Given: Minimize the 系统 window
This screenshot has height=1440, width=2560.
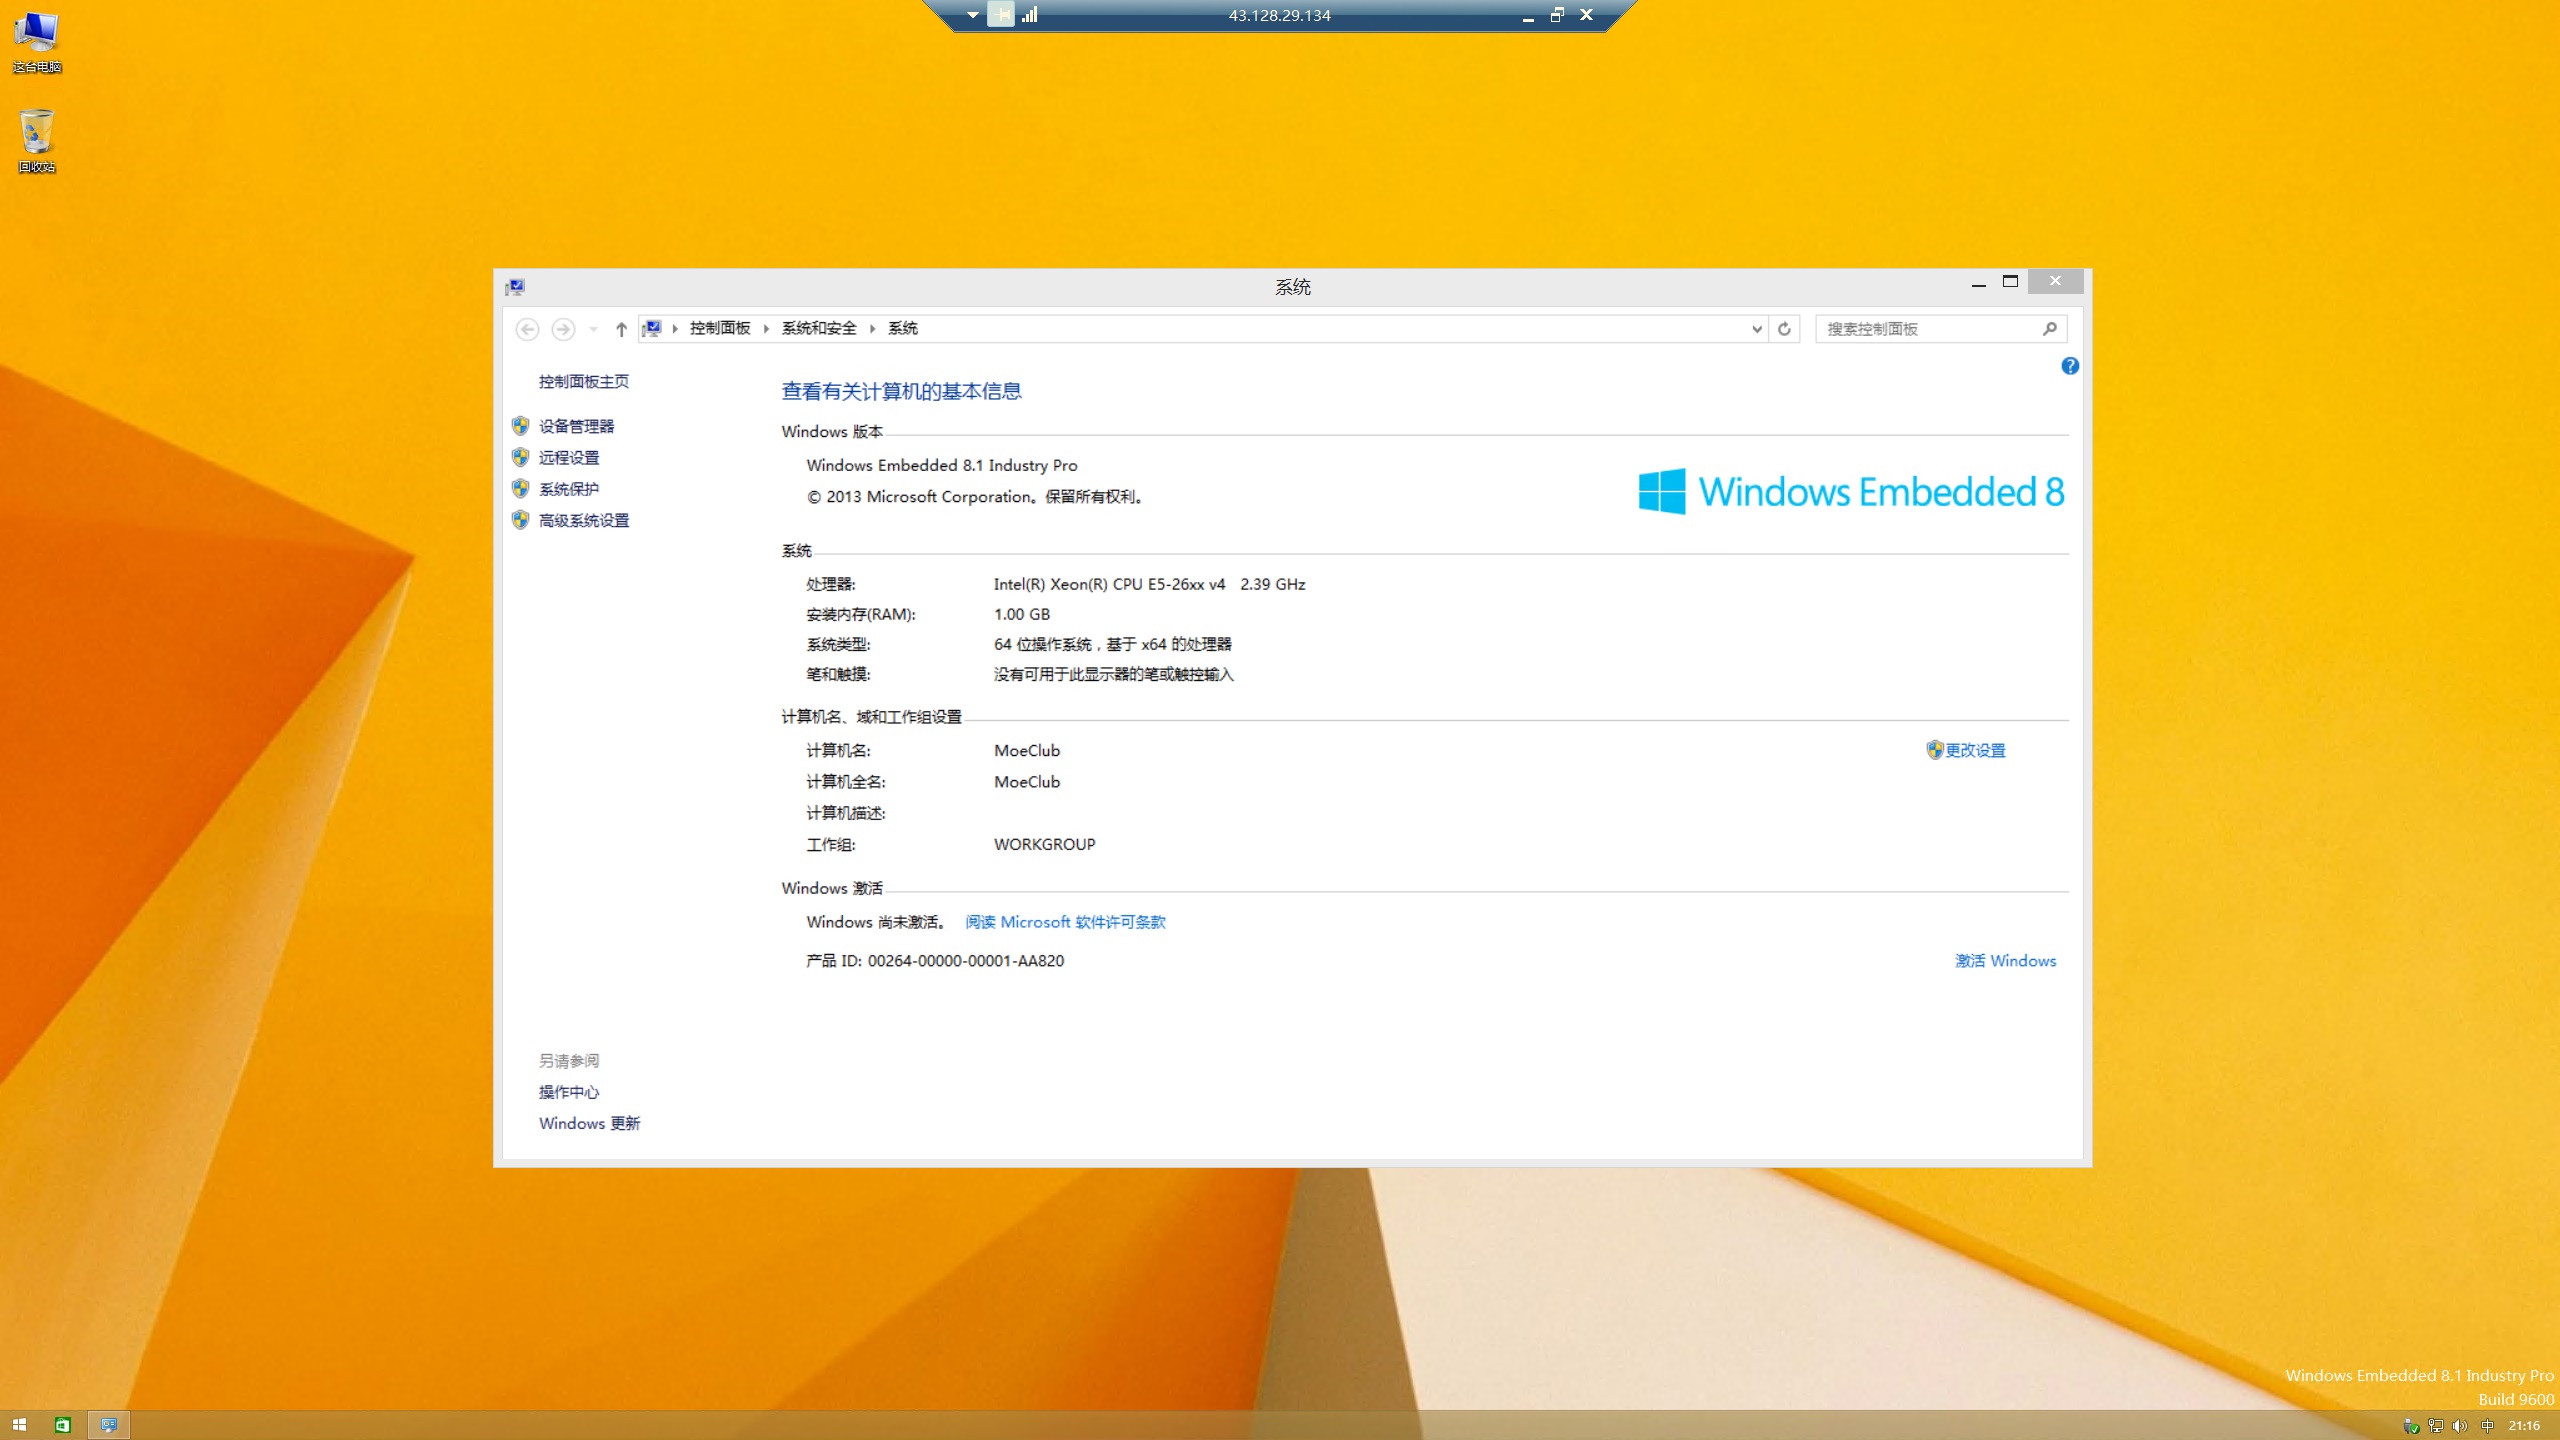Looking at the screenshot, I should (x=1978, y=283).
